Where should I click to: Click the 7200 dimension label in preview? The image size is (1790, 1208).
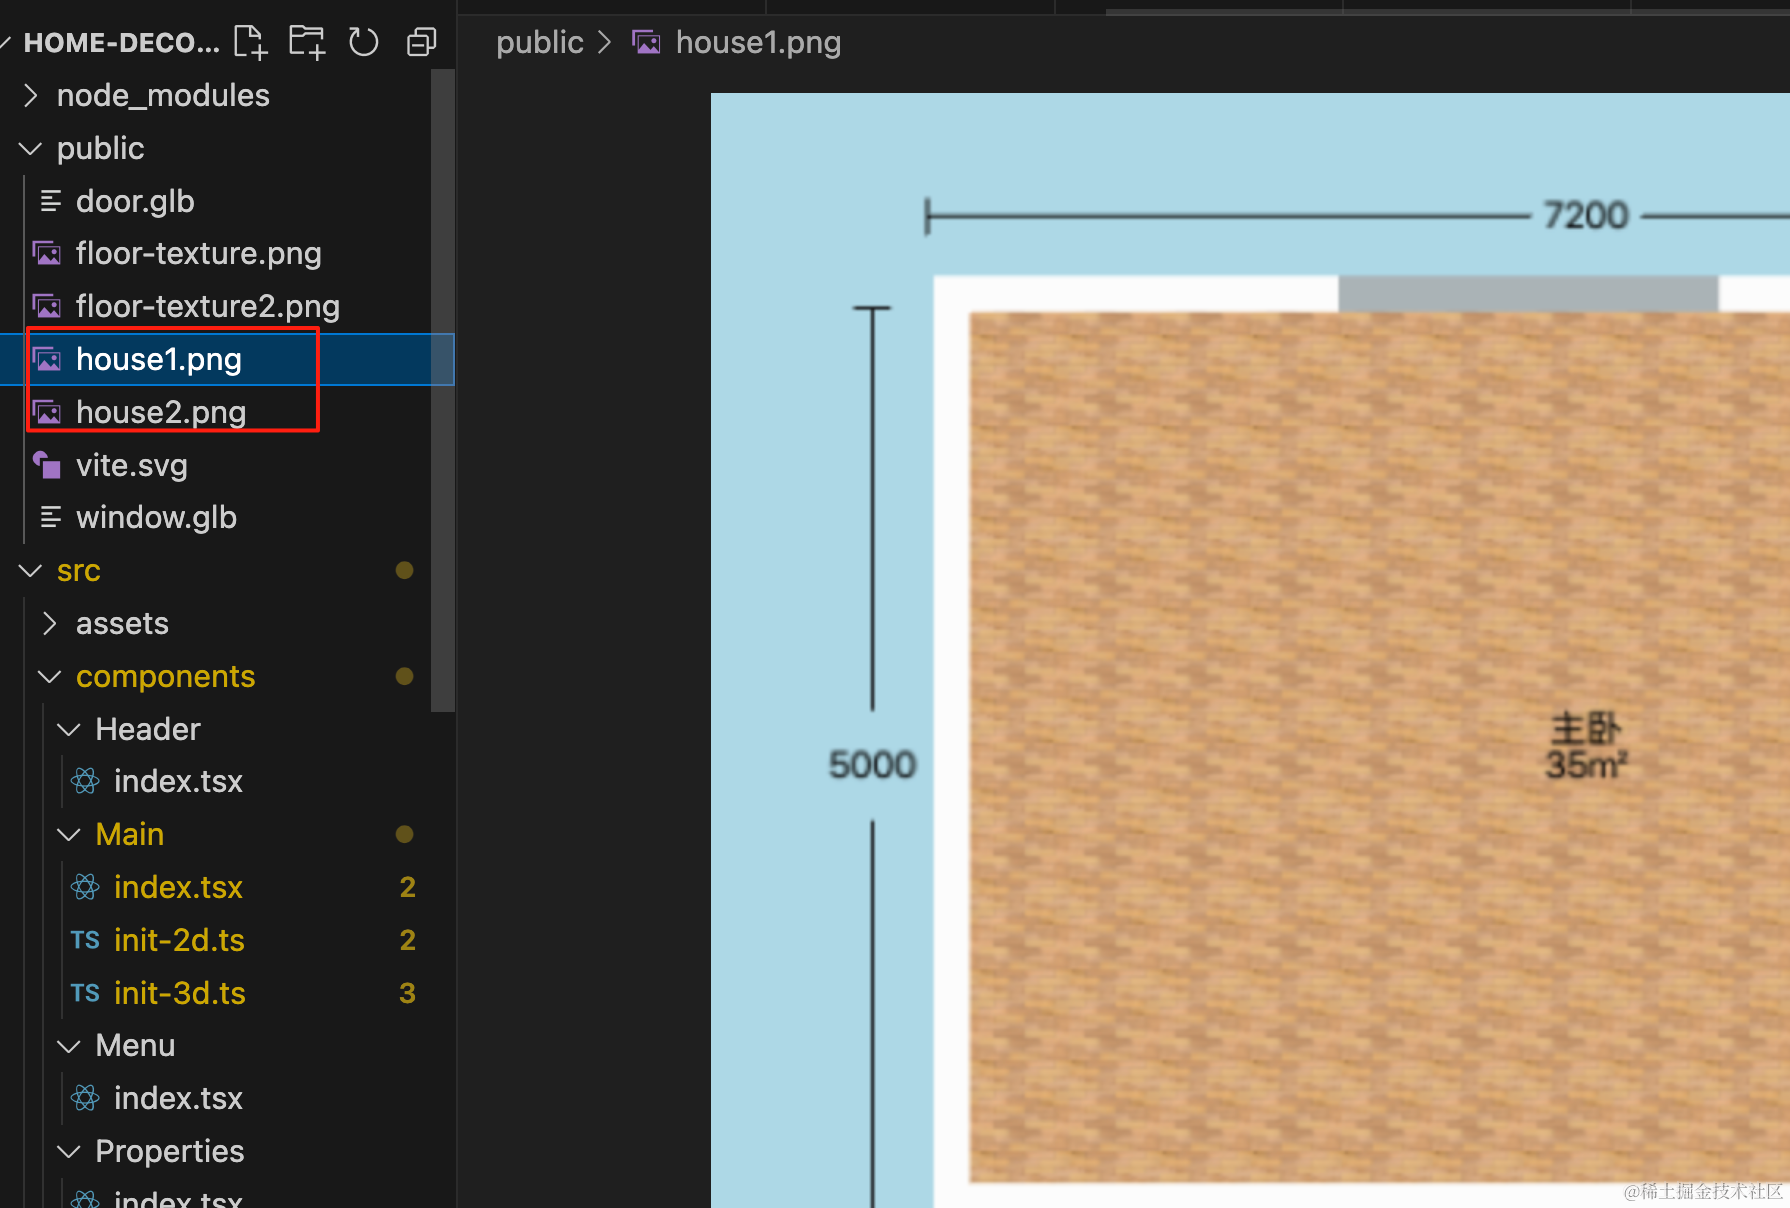point(1586,215)
